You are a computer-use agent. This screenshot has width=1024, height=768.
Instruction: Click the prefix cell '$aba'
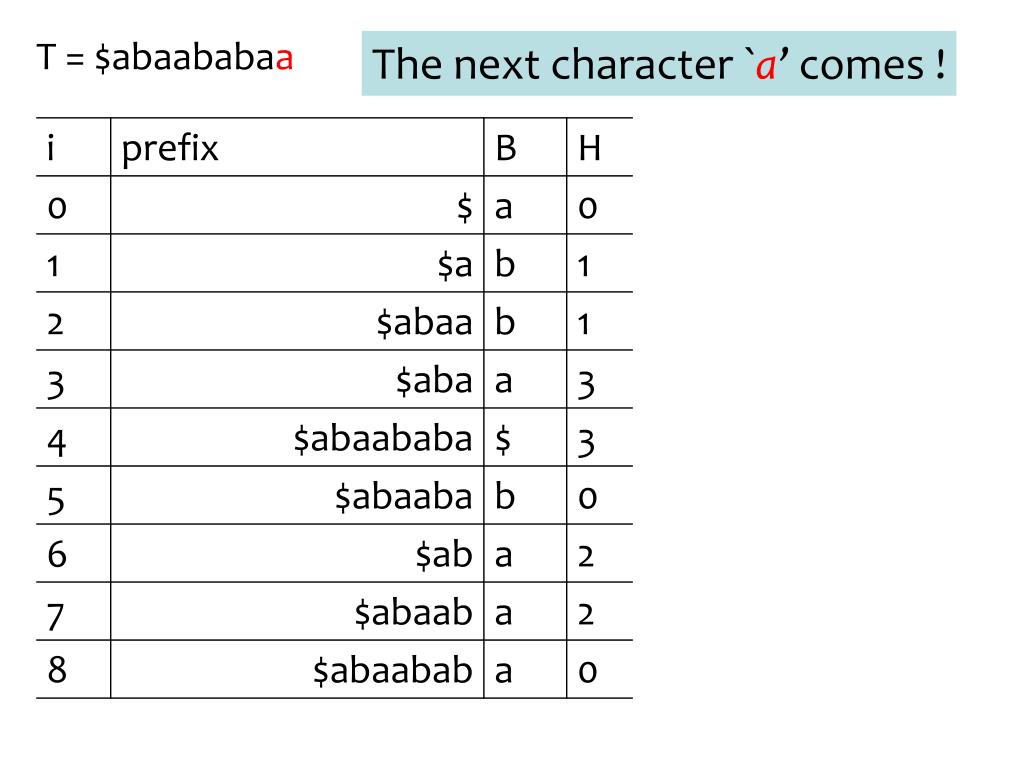pos(434,380)
